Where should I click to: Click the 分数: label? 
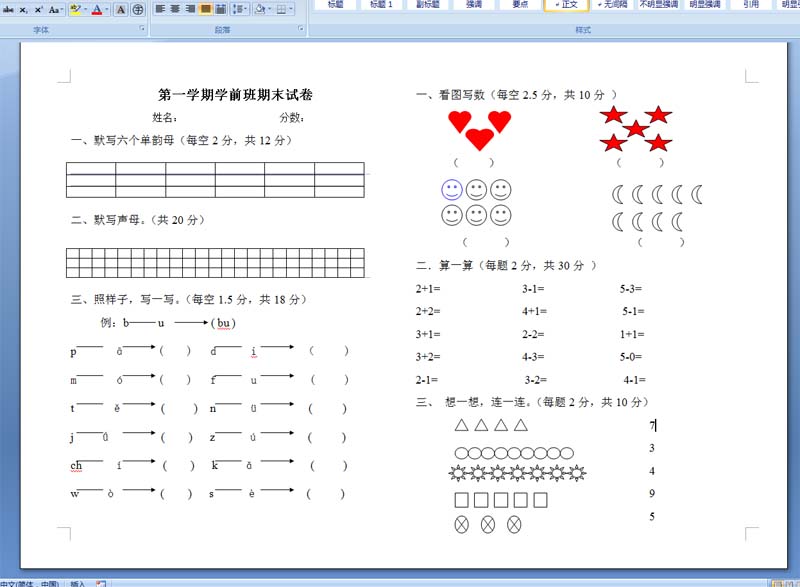tap(291, 118)
